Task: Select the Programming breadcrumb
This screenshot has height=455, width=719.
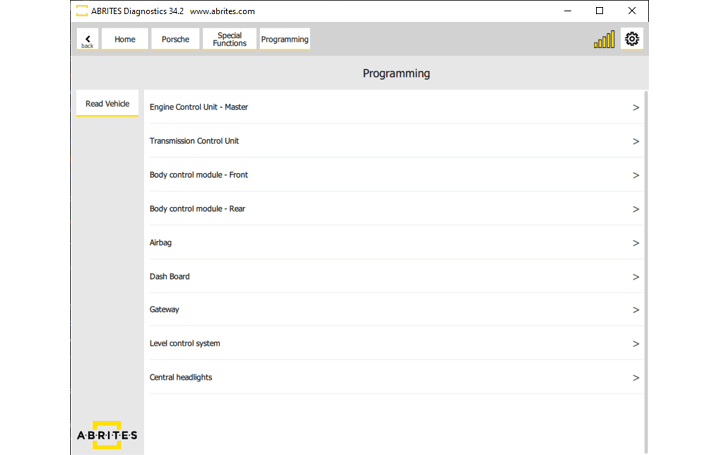Action: (x=285, y=39)
